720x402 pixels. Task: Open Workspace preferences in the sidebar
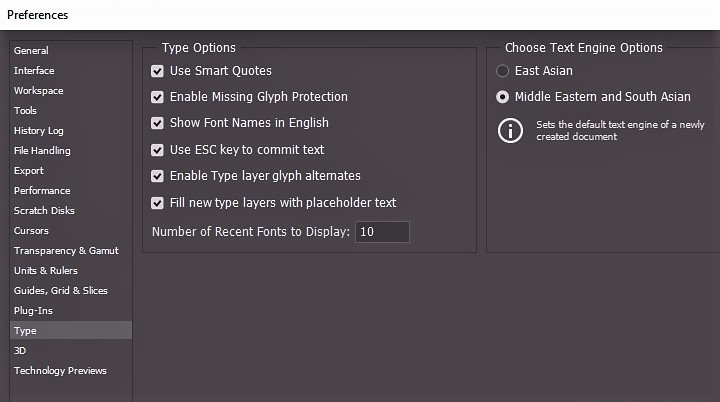[x=38, y=91]
